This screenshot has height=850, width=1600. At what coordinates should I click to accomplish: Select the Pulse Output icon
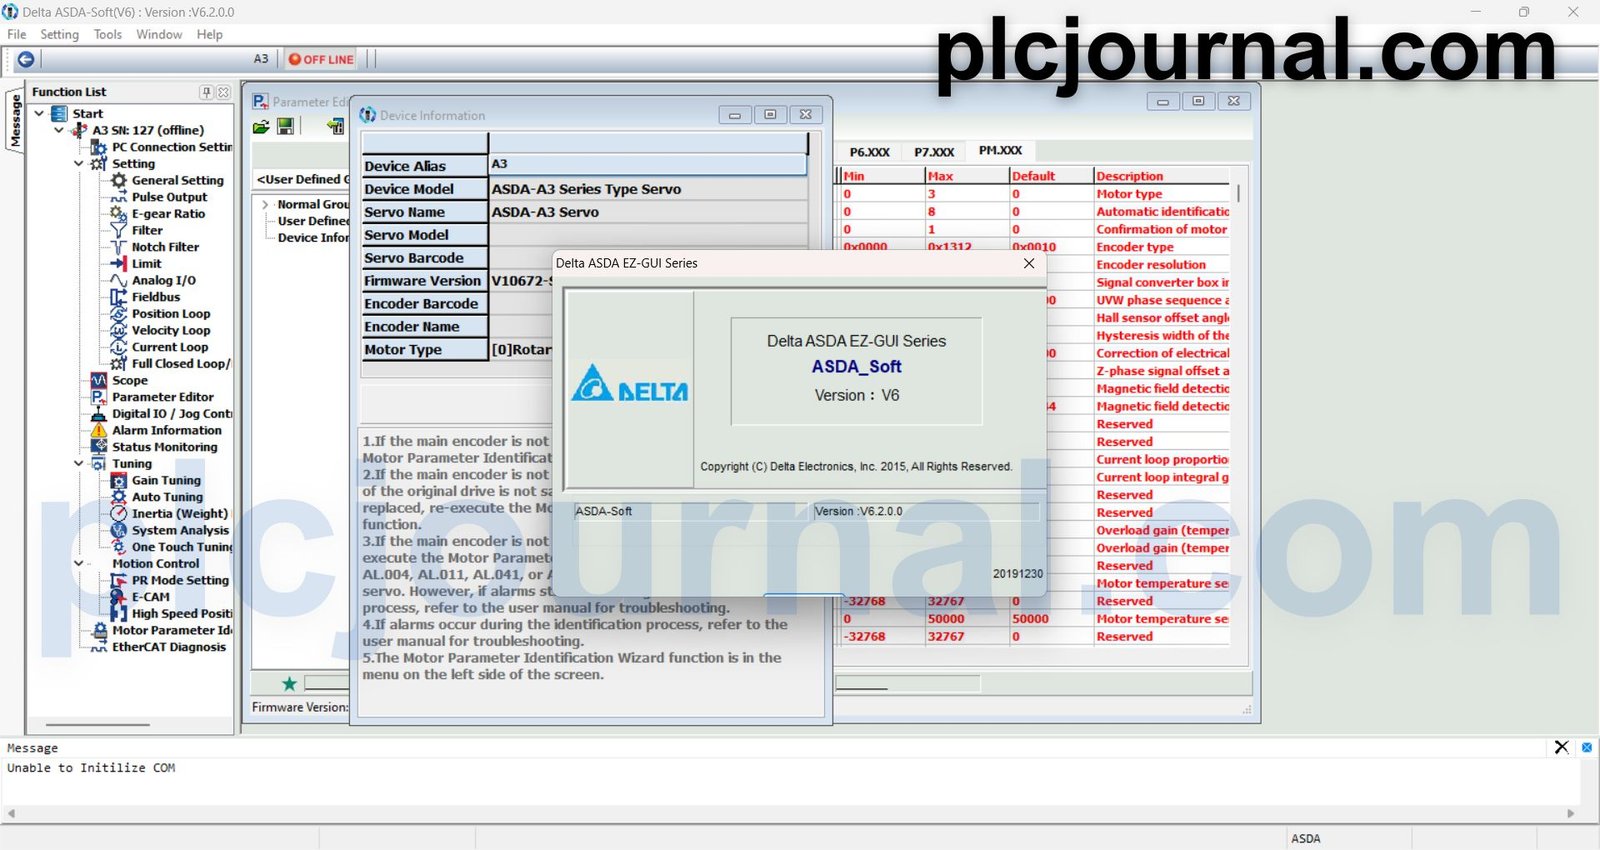pos(119,197)
